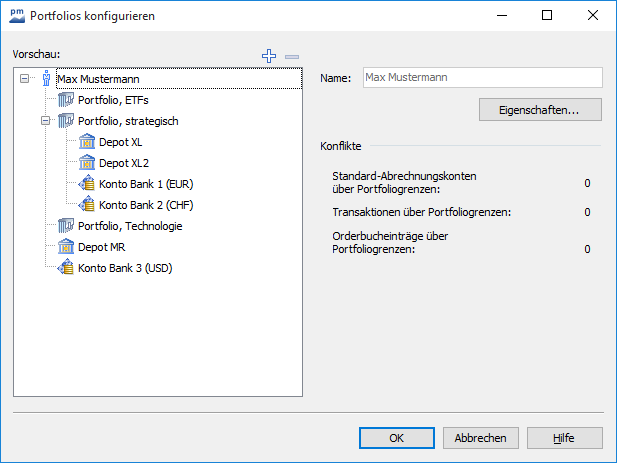Screen dimensions: 617x463
Task: Confirm with the OK button
Action: [x=397, y=438]
